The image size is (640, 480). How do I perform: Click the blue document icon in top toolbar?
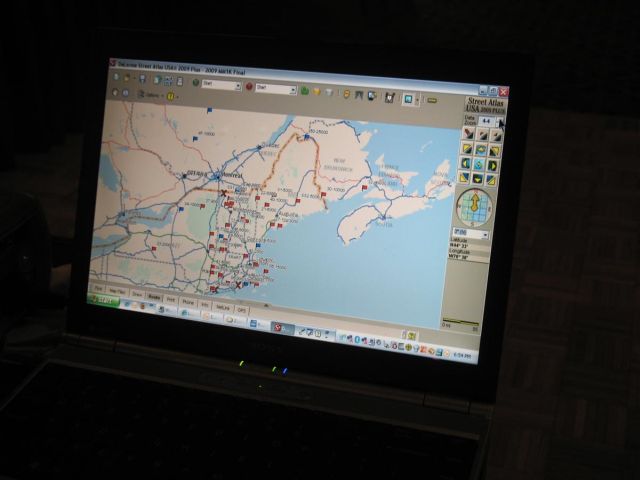157,80
